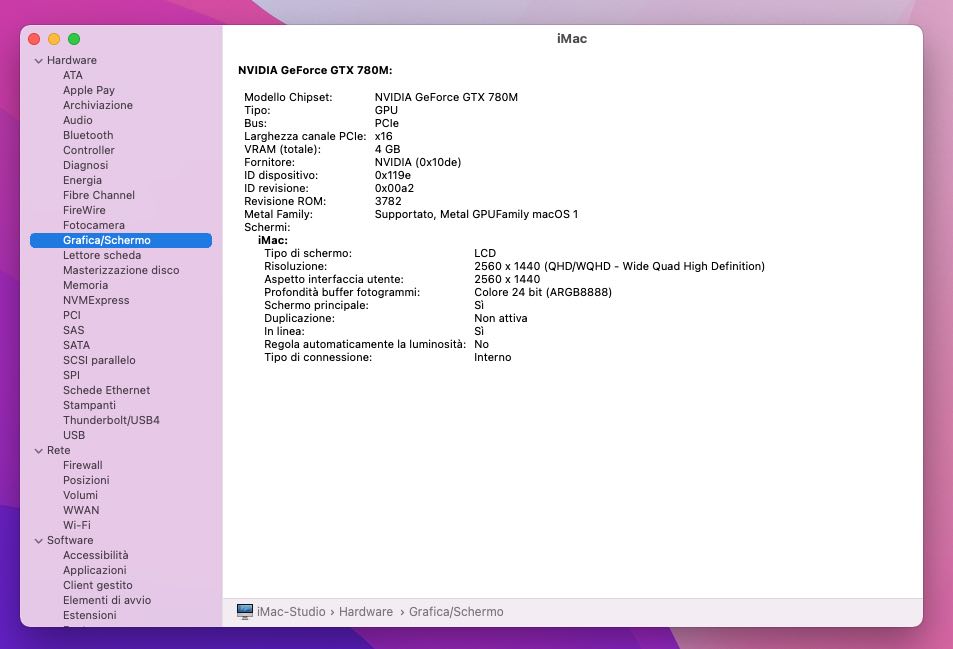Click the Software category label
This screenshot has width=953, height=649.
70,540
